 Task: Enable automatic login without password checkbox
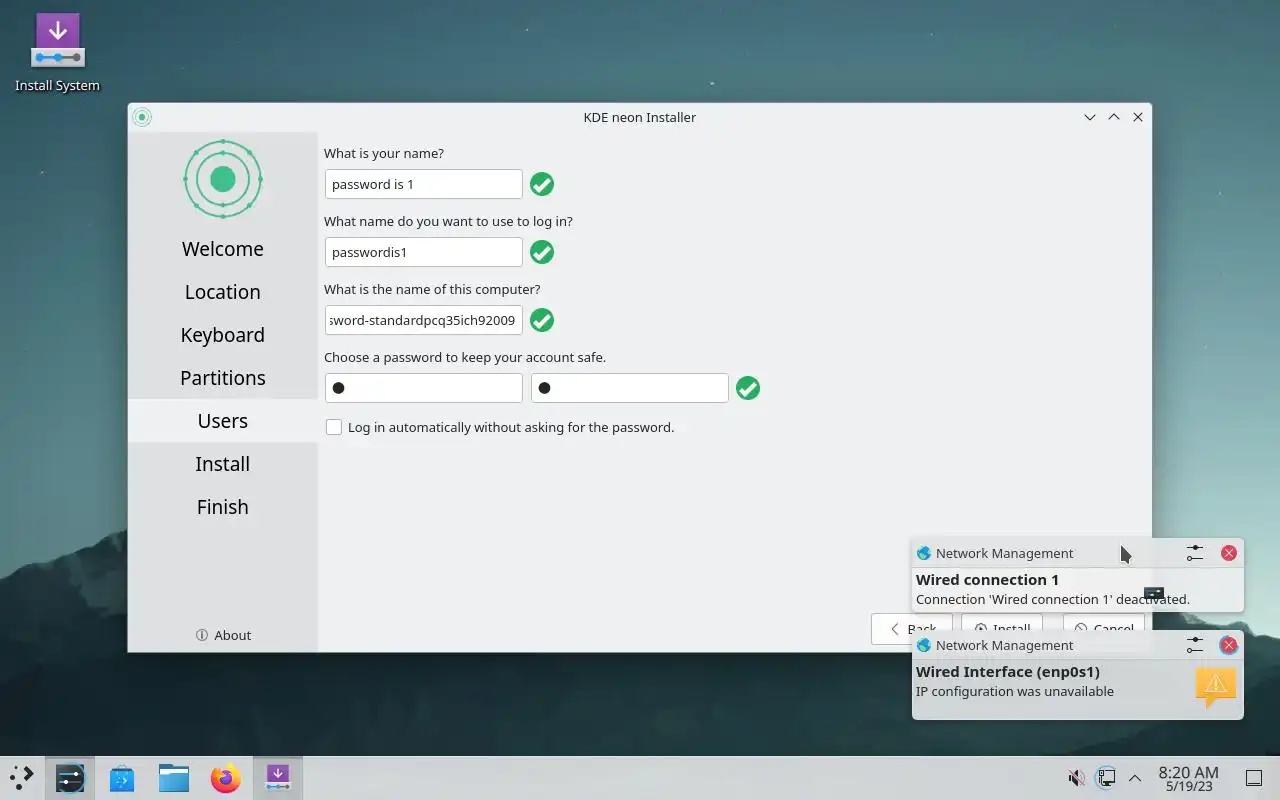pos(334,427)
